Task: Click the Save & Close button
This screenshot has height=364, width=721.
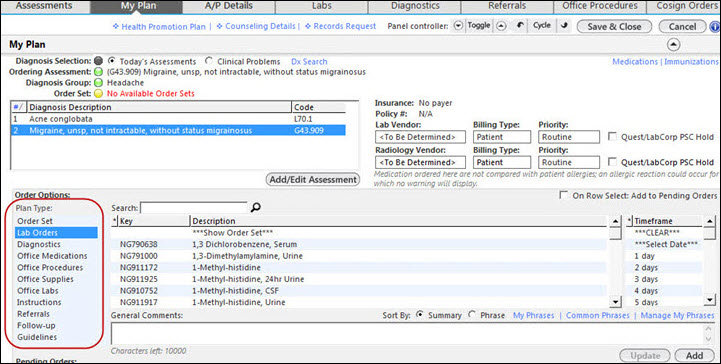Action: [614, 27]
